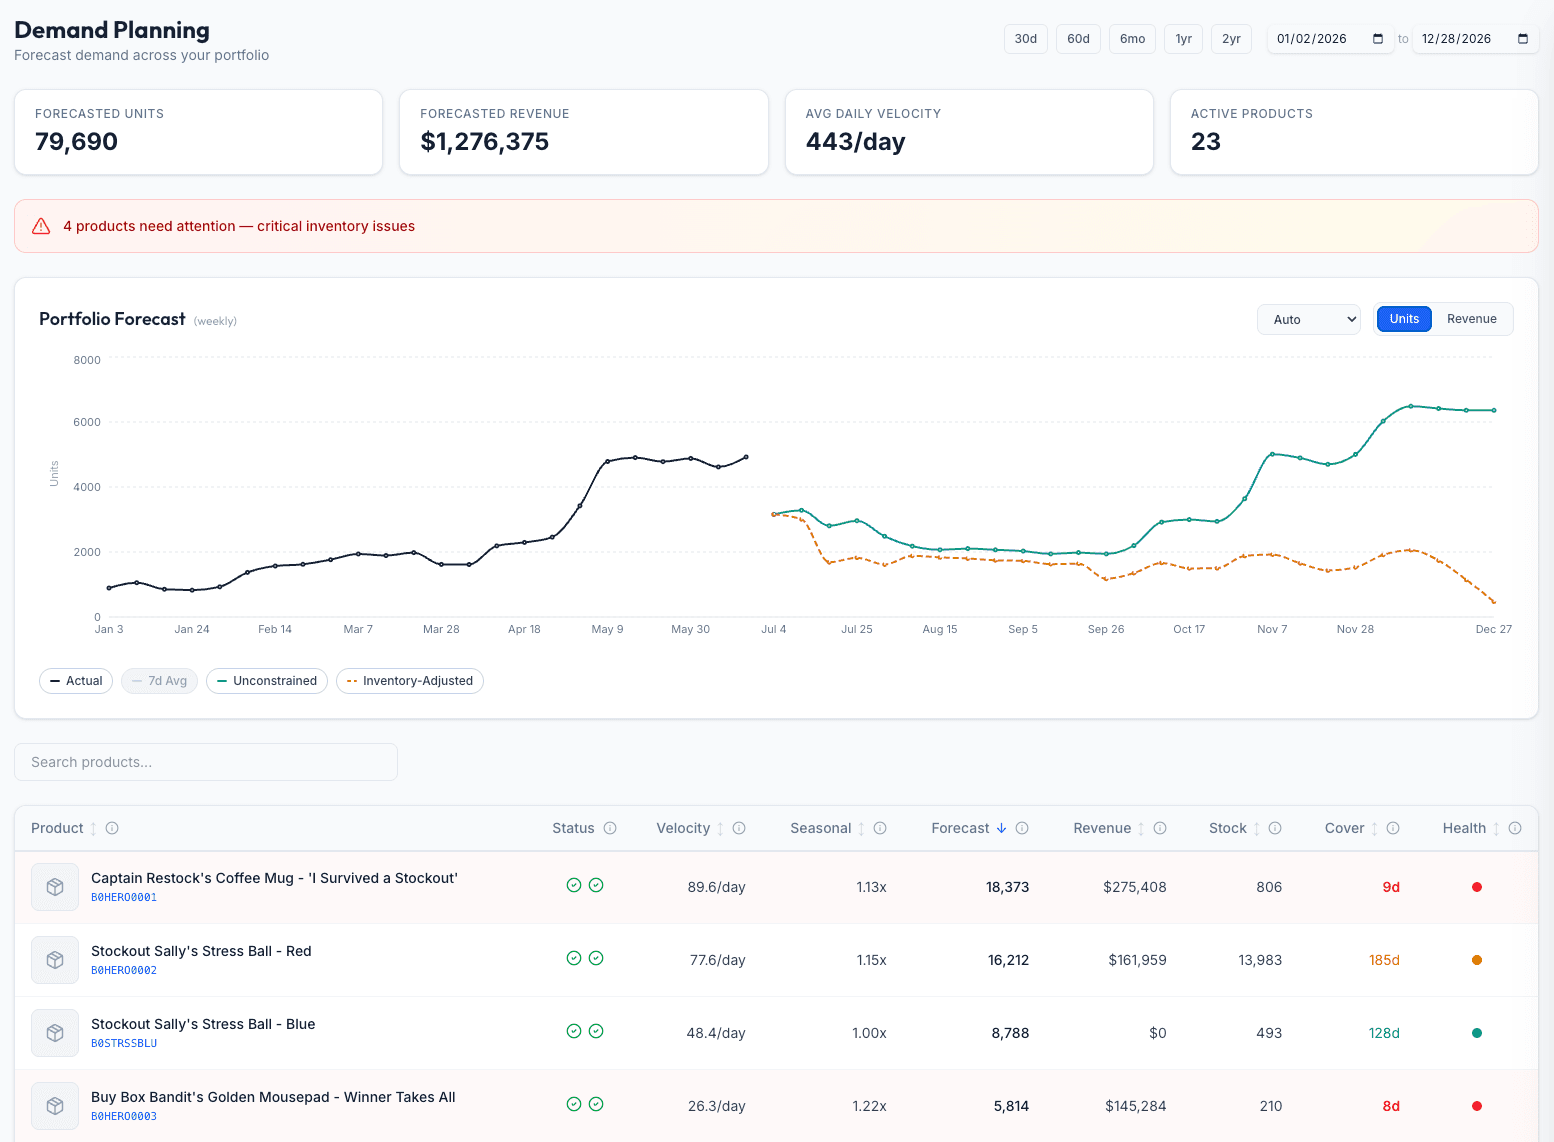Click the Forecasted Revenue $1,276,375 card
Viewport: 1554px width, 1142px height.
(x=584, y=132)
